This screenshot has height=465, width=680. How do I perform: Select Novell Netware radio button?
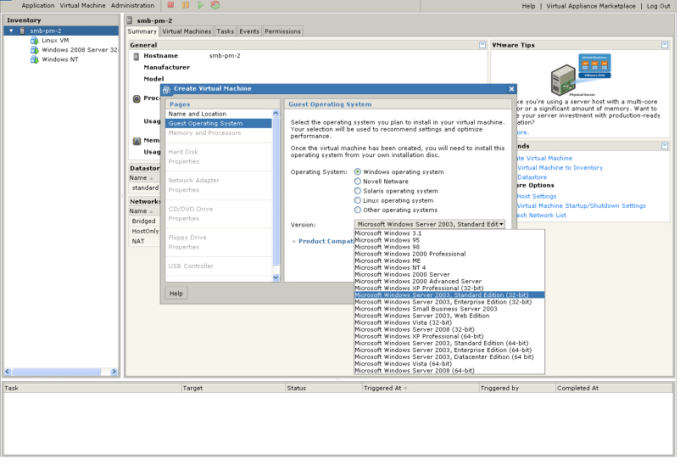point(357,181)
